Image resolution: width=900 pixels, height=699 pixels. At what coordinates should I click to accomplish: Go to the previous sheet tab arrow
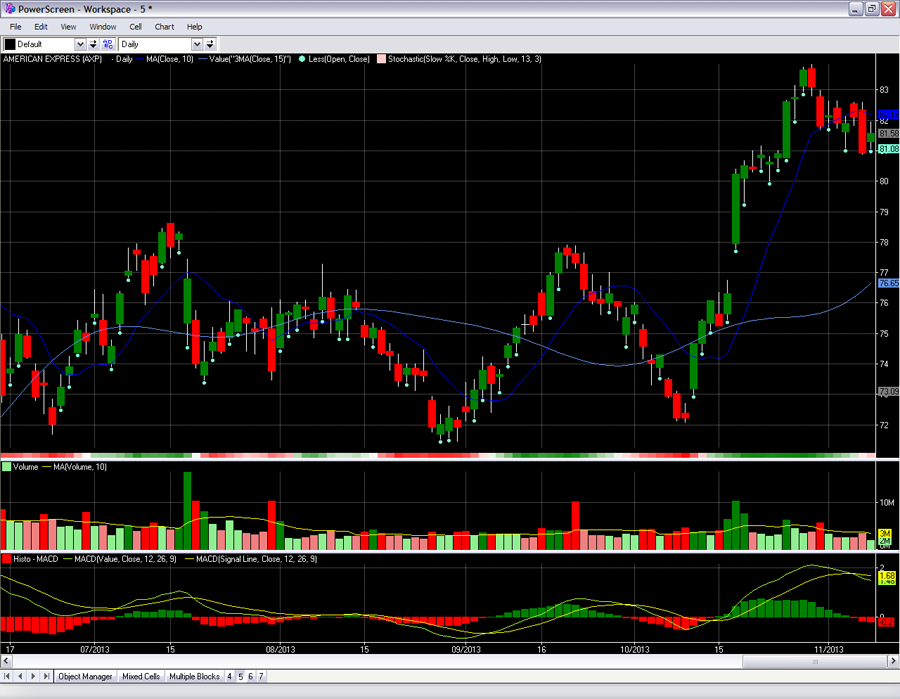(x=20, y=677)
